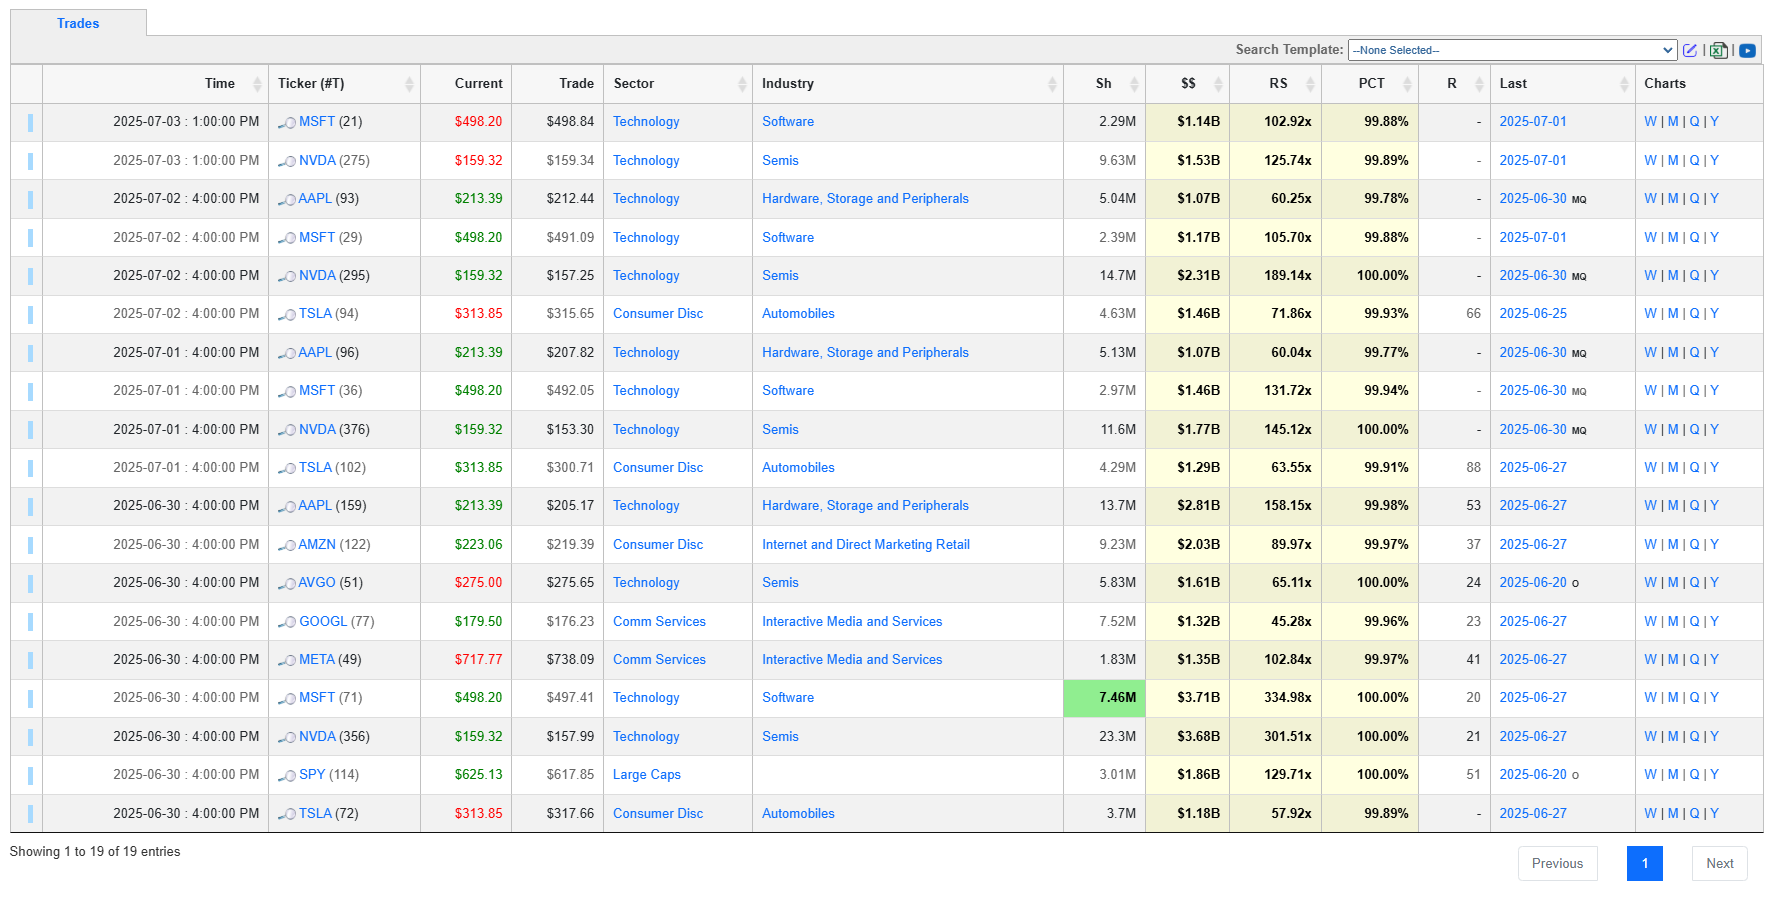Open the SPY (114) ticker link

[x=312, y=775]
